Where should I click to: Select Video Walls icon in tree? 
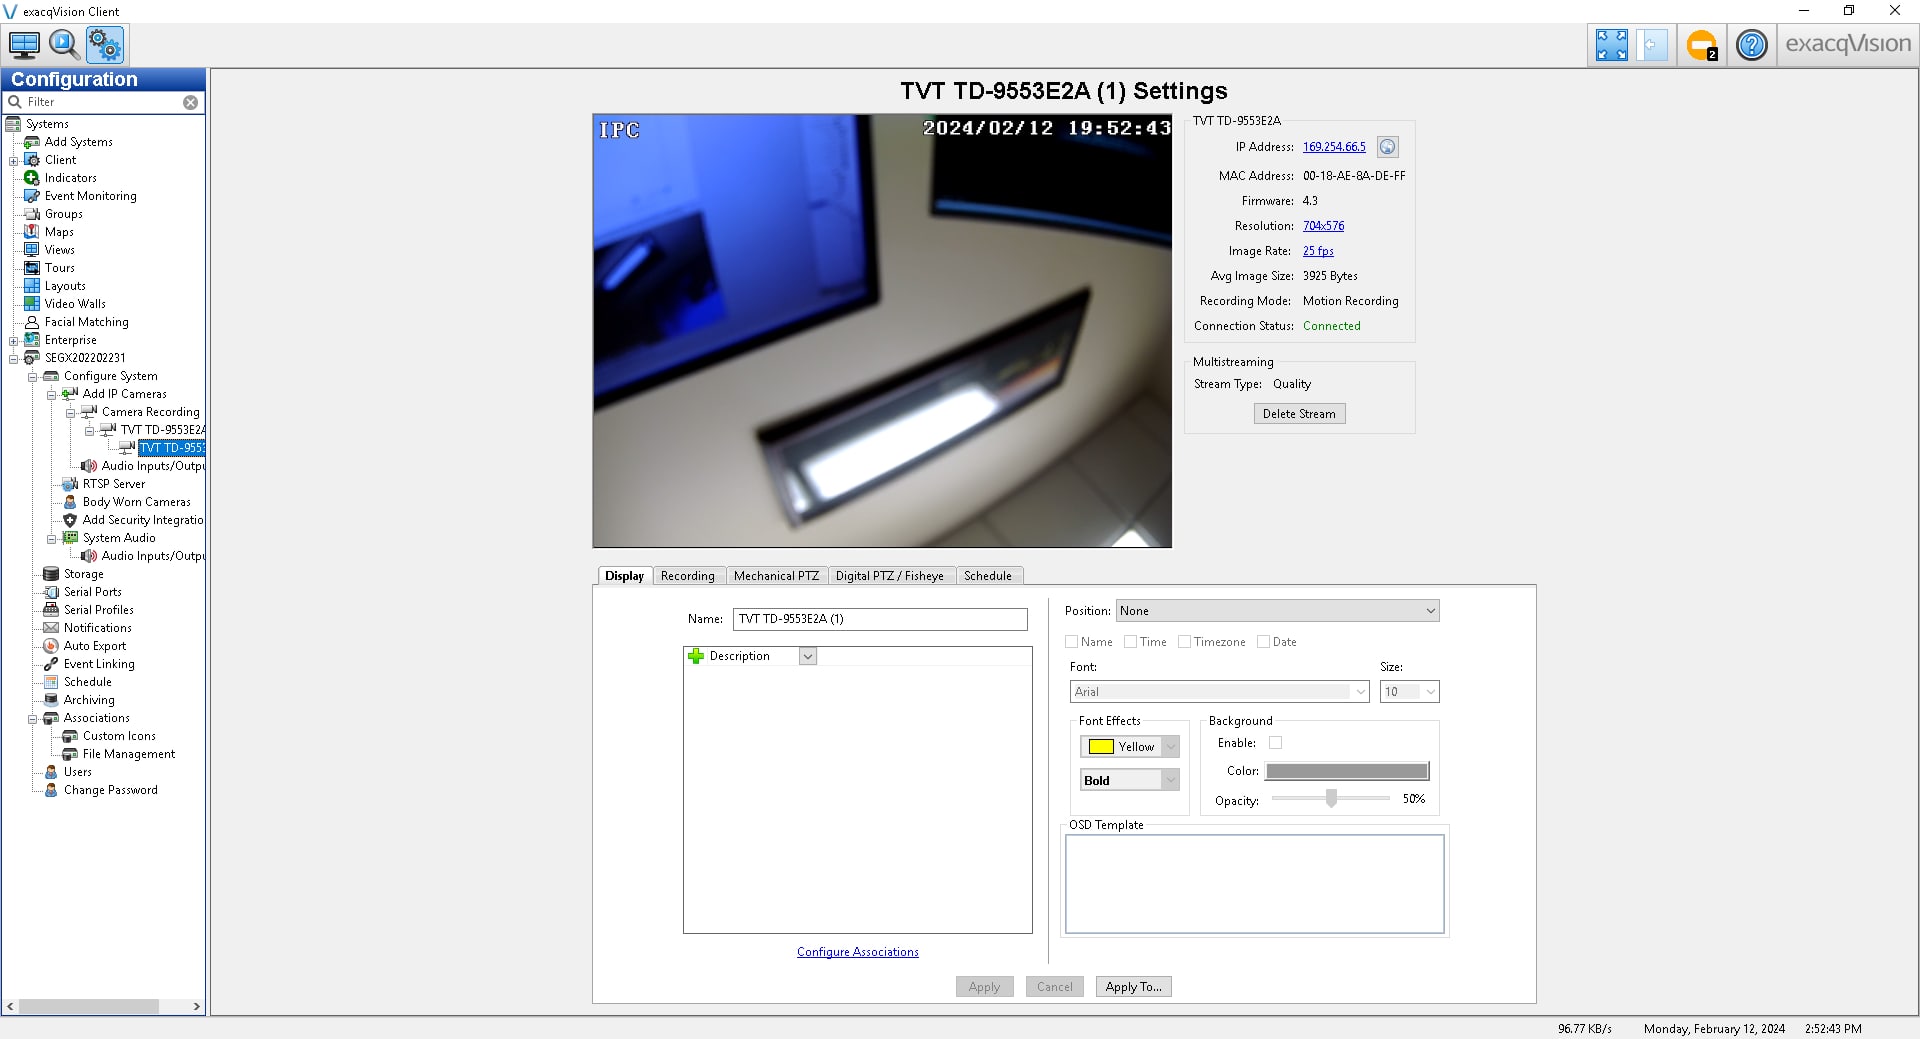click(32, 304)
